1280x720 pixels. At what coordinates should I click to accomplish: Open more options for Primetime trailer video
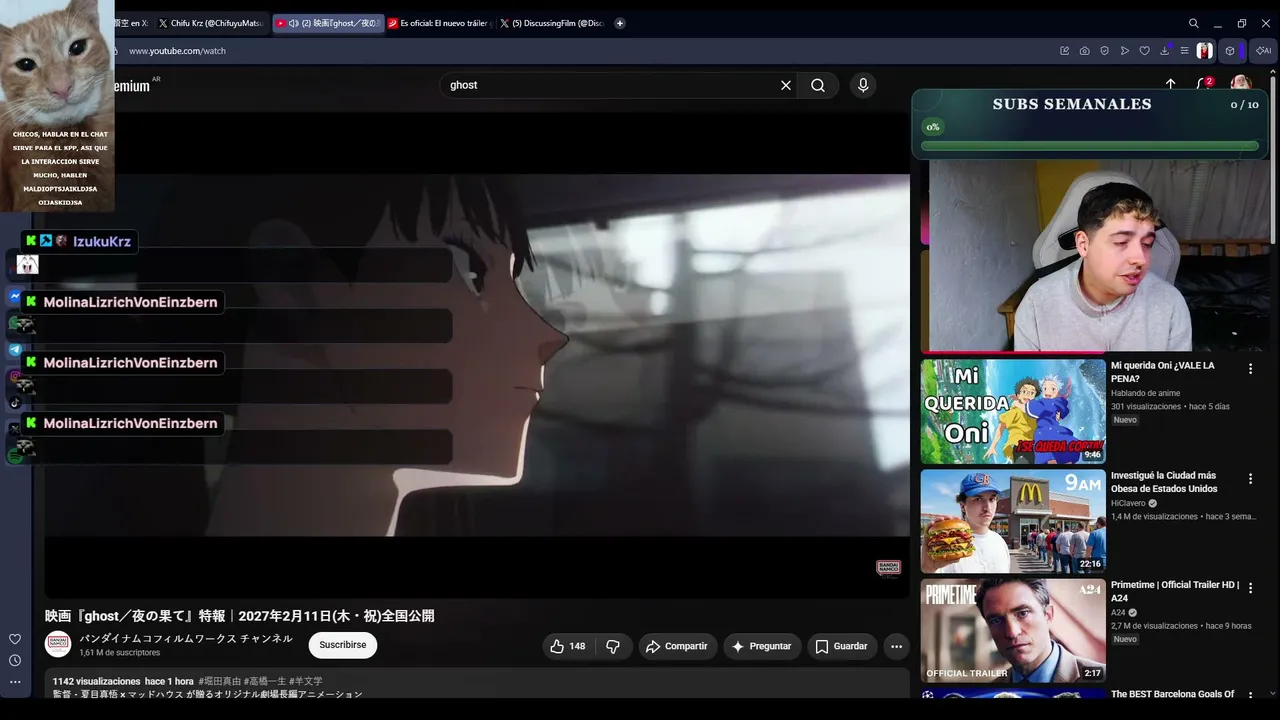pos(1250,588)
